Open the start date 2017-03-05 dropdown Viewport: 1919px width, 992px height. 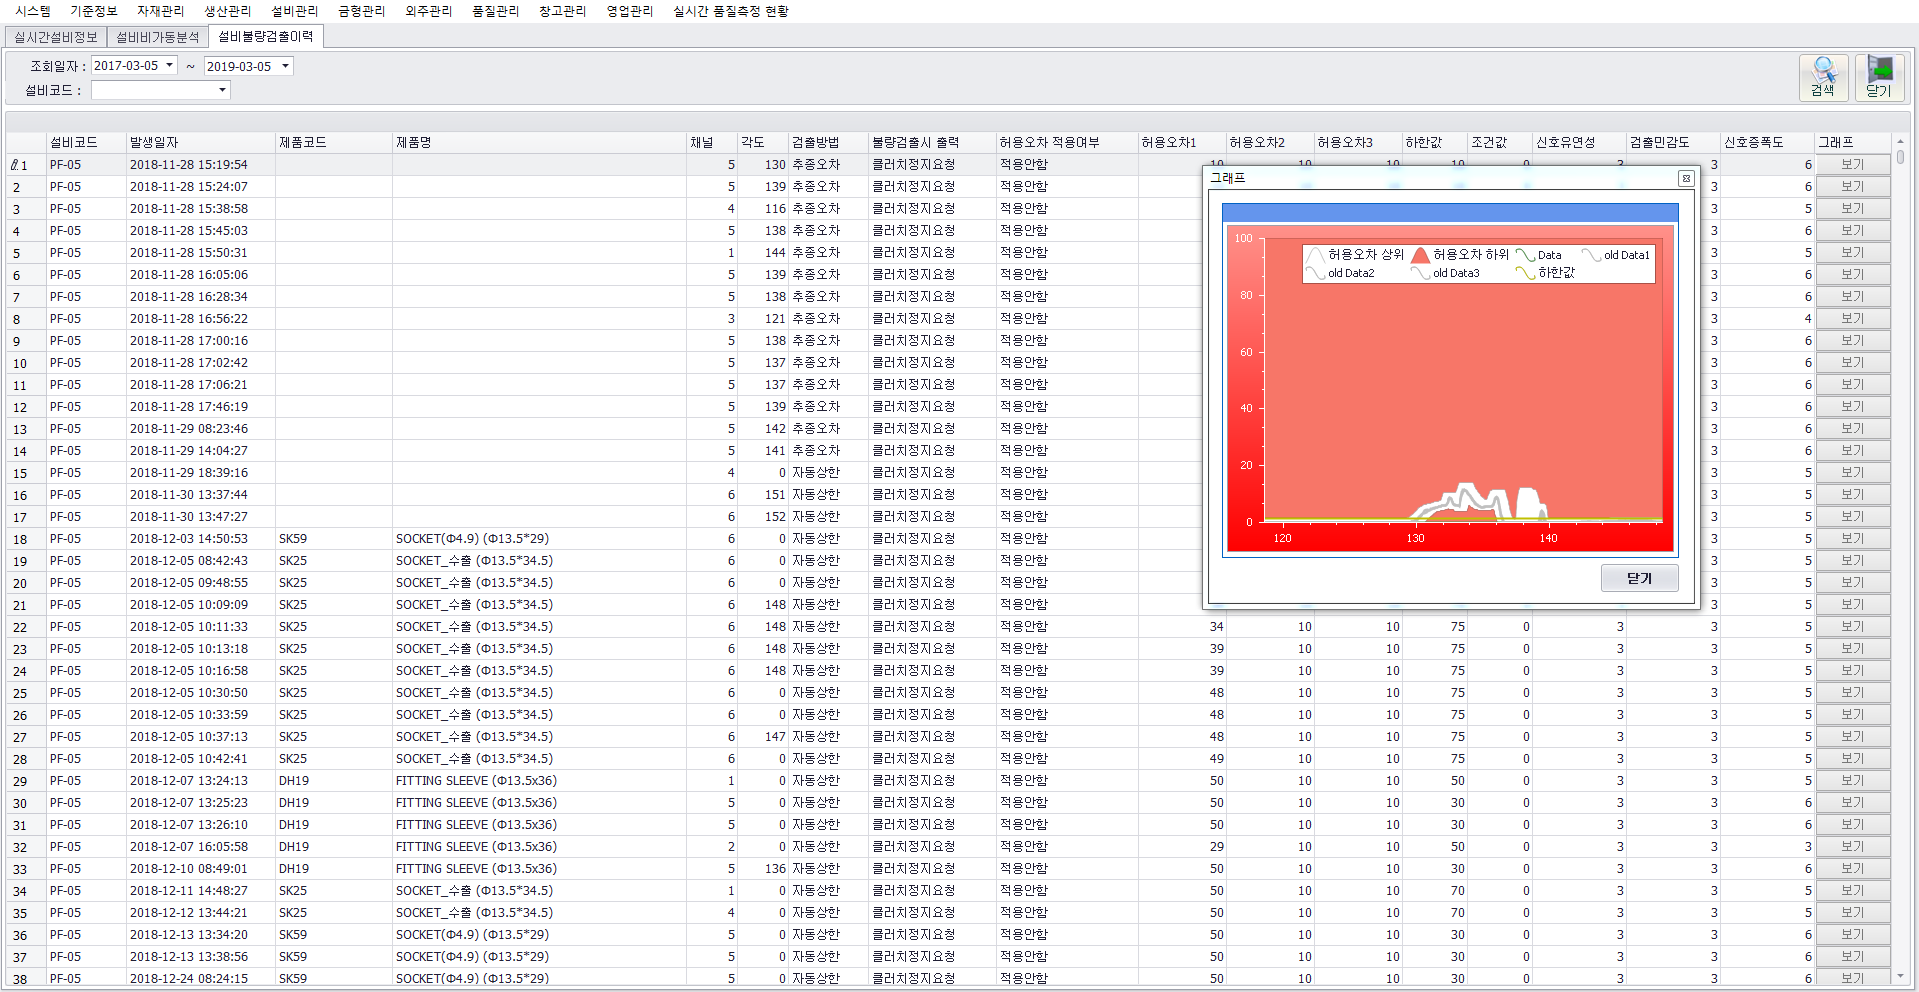170,66
